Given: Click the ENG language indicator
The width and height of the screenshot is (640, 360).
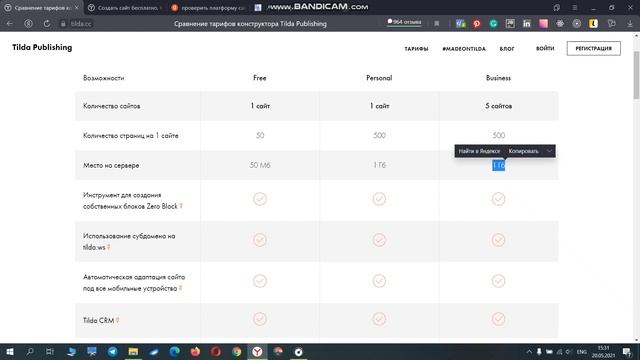Looking at the screenshot, I should (x=582, y=351).
